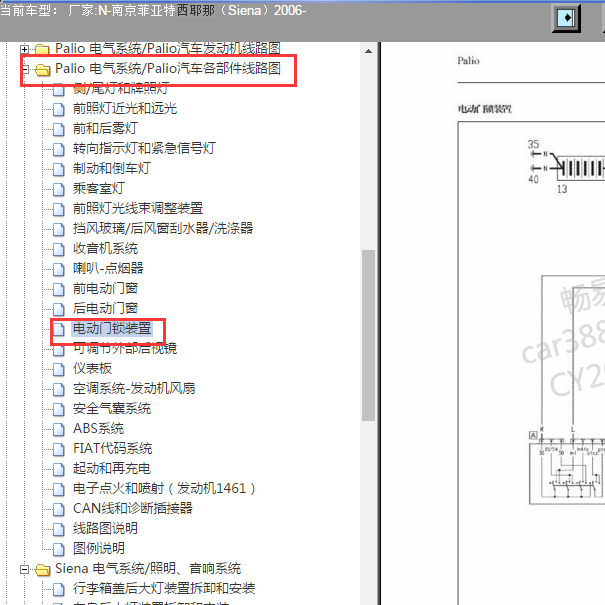Click the page icon beside 喇叭-点烟器
The height and width of the screenshot is (605, 605).
click(59, 269)
